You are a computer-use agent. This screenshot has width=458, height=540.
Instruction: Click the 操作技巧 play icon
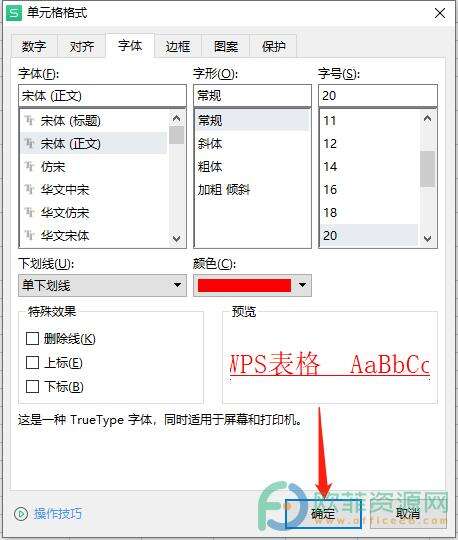coord(21,514)
